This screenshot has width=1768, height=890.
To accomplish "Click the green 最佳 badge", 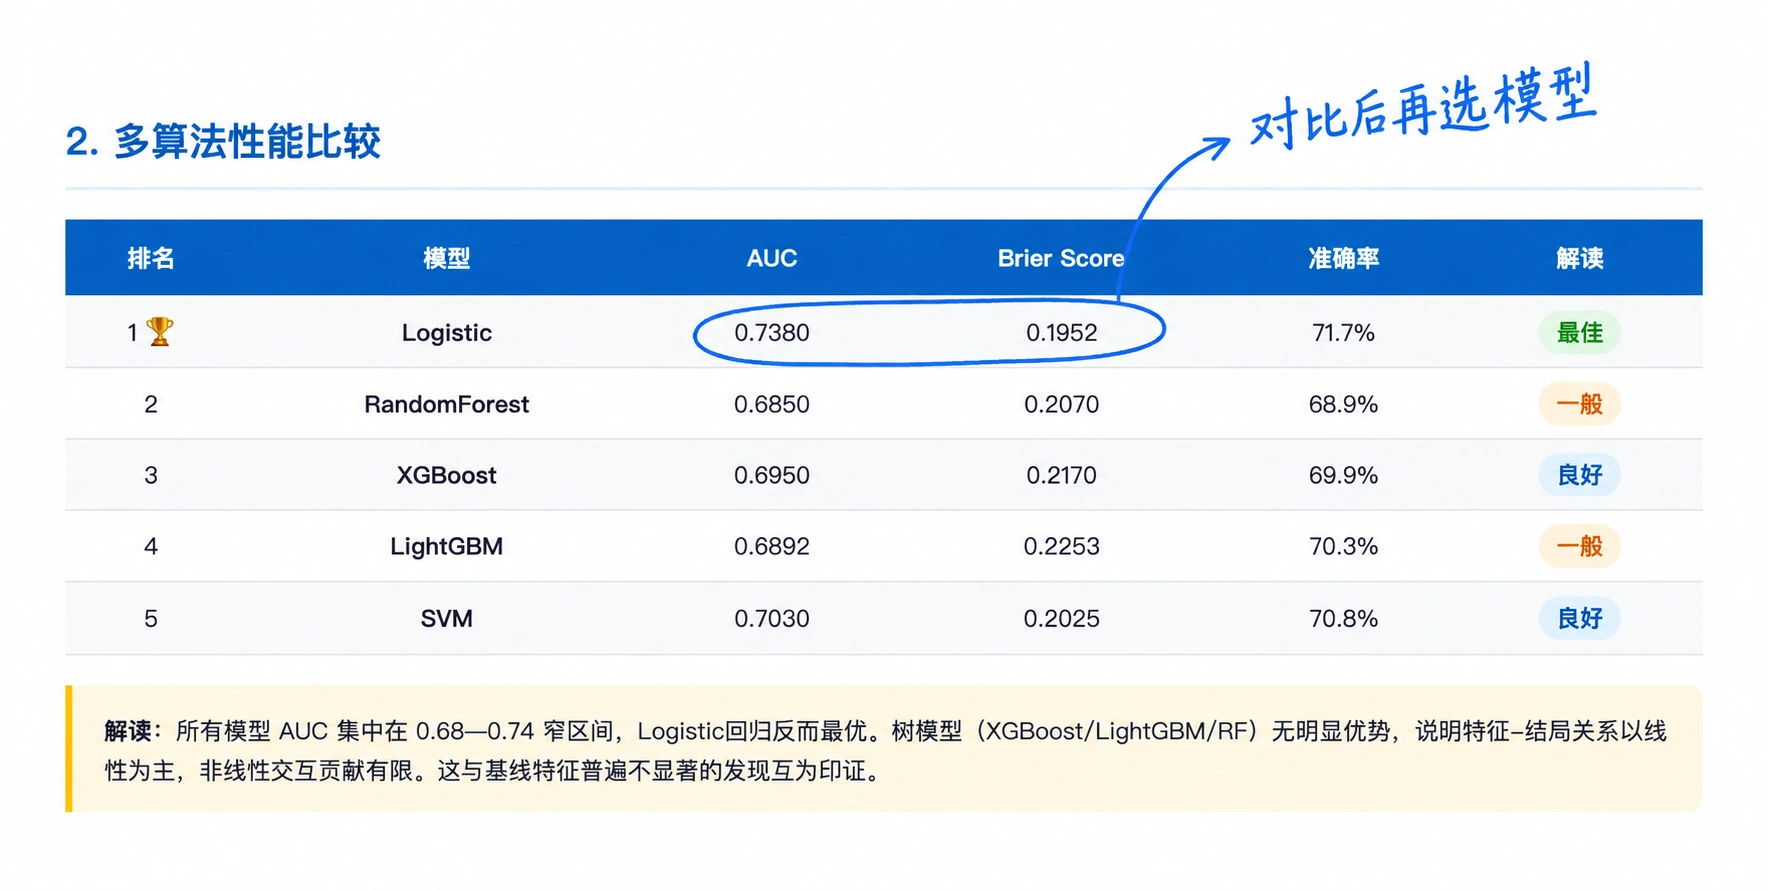I will coord(1580,332).
